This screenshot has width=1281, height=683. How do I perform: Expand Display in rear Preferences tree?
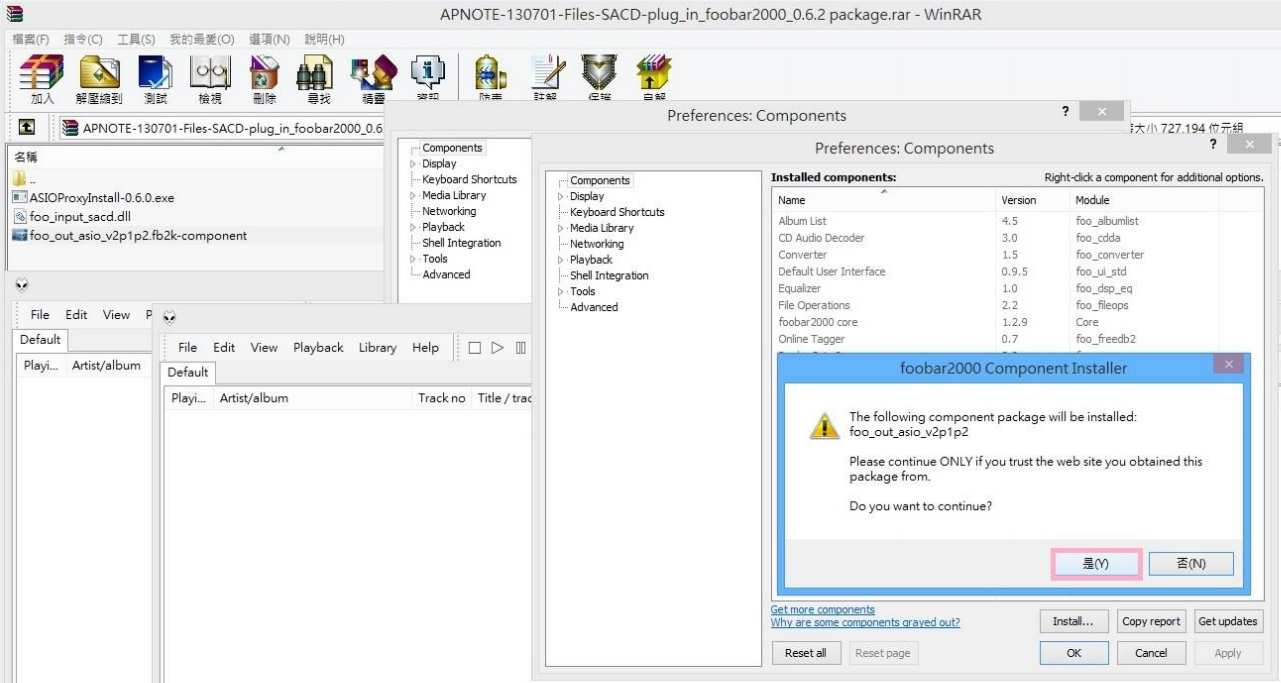pyautogui.click(x=413, y=164)
